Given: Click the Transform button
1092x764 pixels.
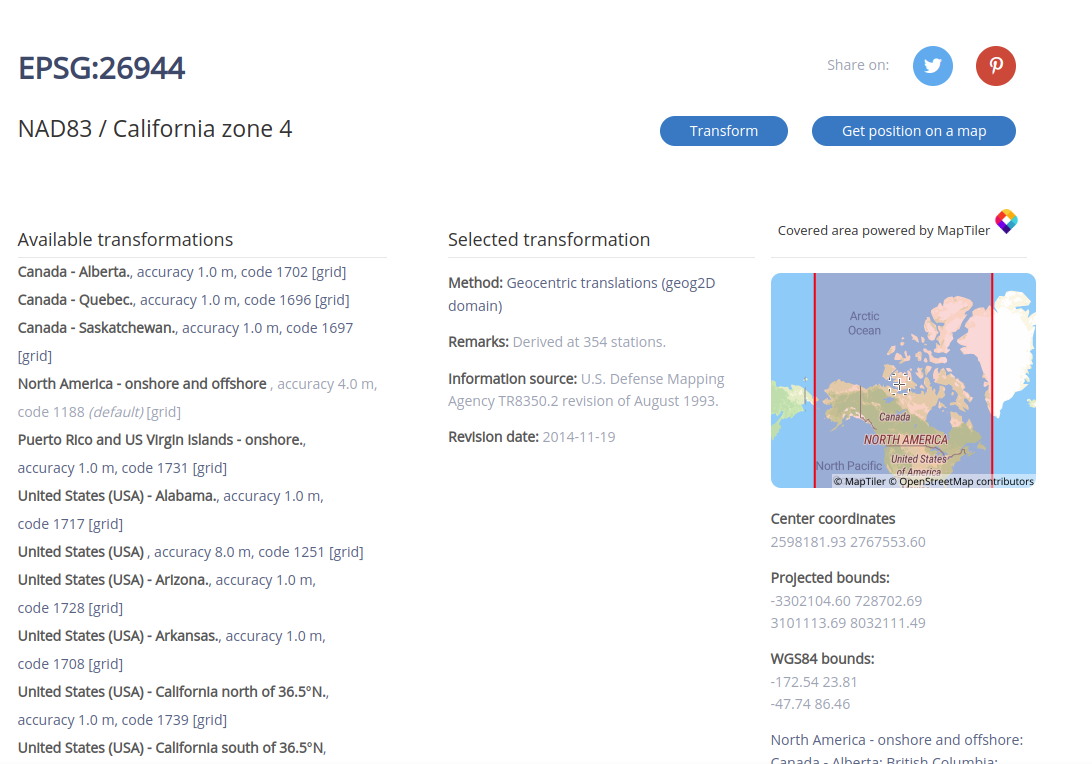Looking at the screenshot, I should pyautogui.click(x=723, y=131).
